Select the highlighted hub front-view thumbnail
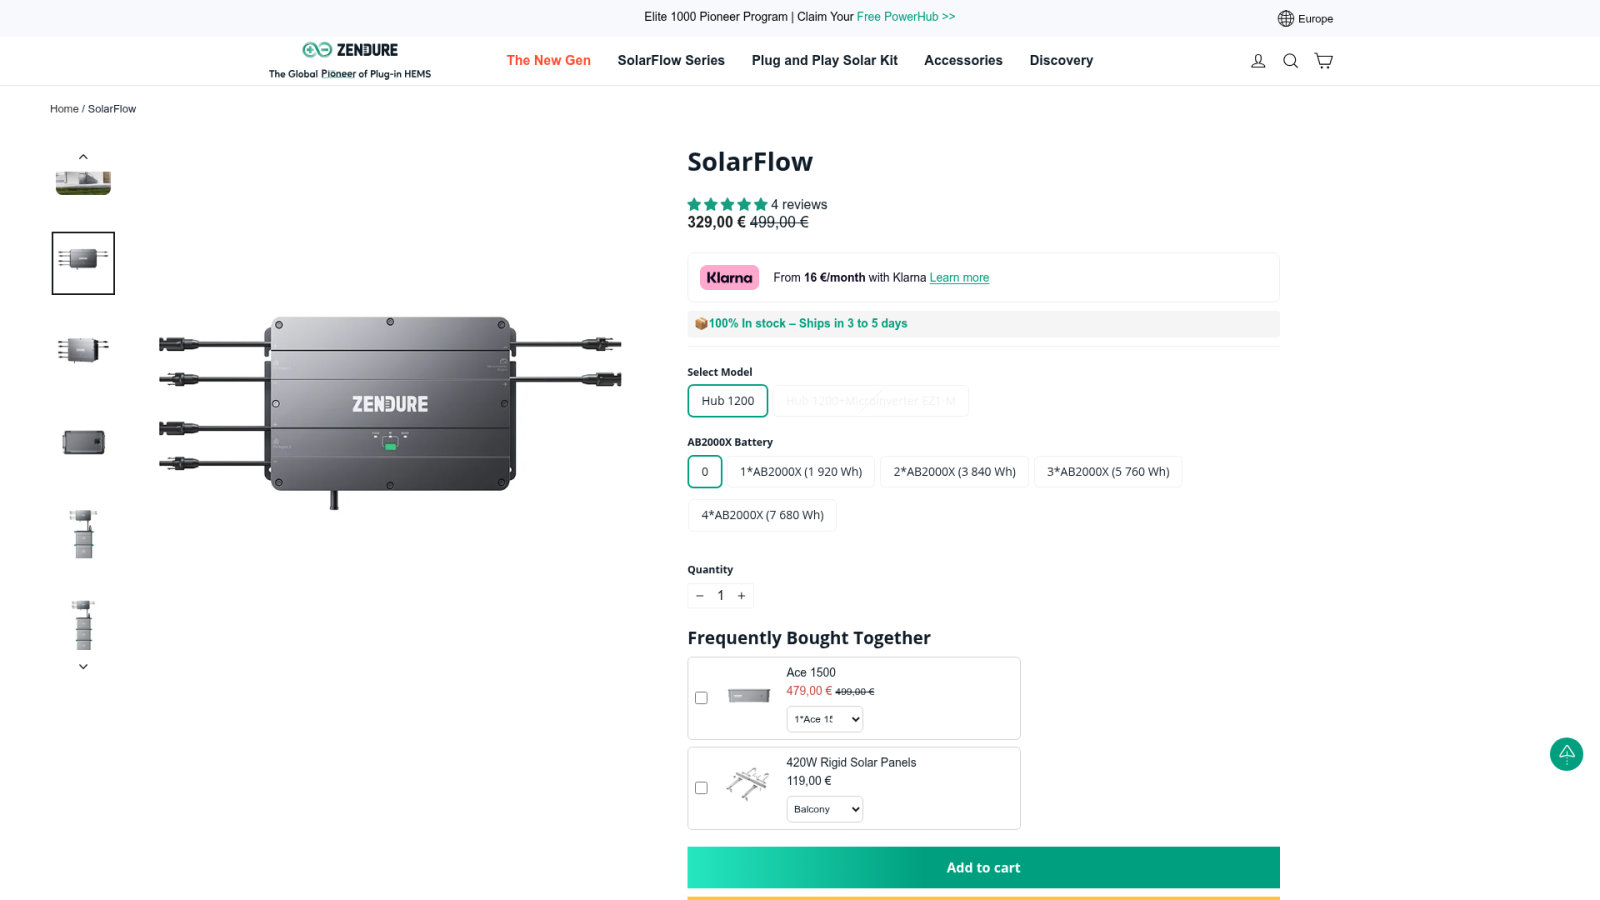The height and width of the screenshot is (900, 1600). coord(83,263)
